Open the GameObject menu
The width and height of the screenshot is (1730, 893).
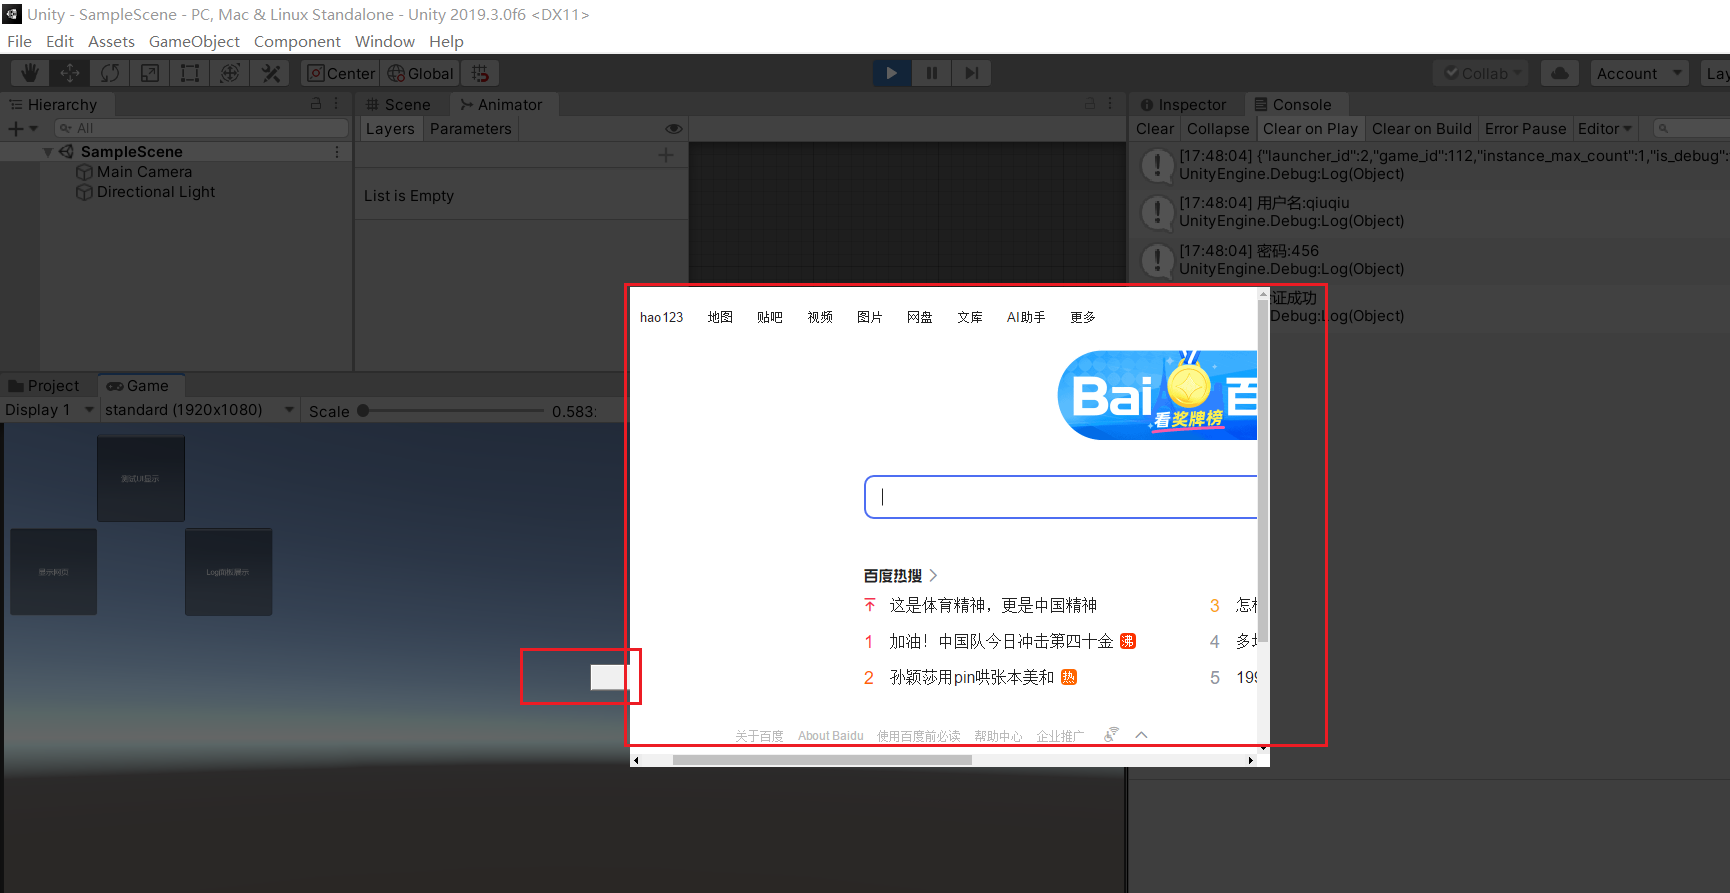point(194,41)
